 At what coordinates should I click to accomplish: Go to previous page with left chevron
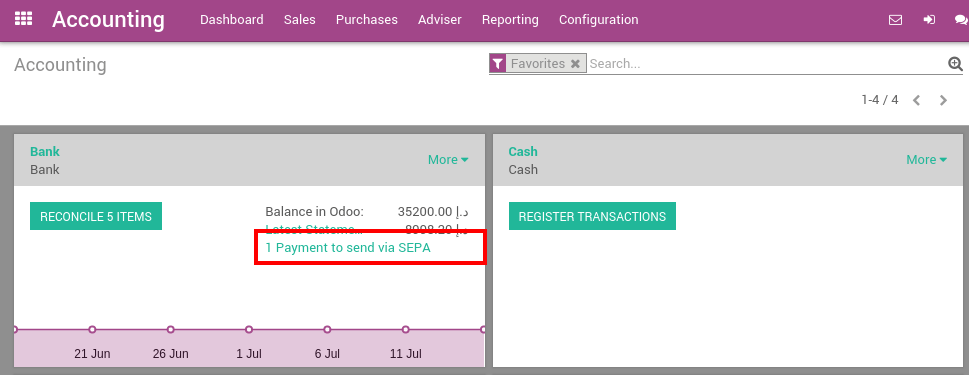[916, 100]
